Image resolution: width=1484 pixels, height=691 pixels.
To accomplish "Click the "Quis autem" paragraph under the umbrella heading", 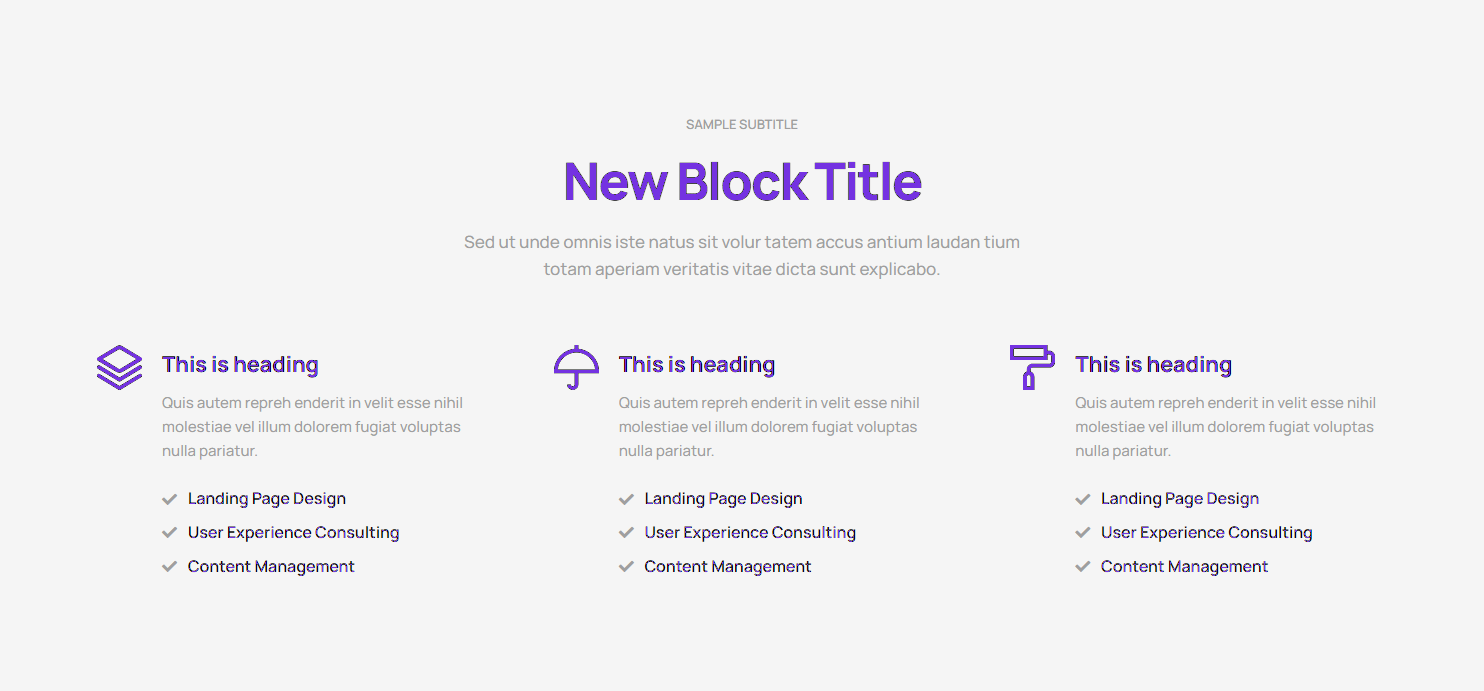I will tap(769, 427).
